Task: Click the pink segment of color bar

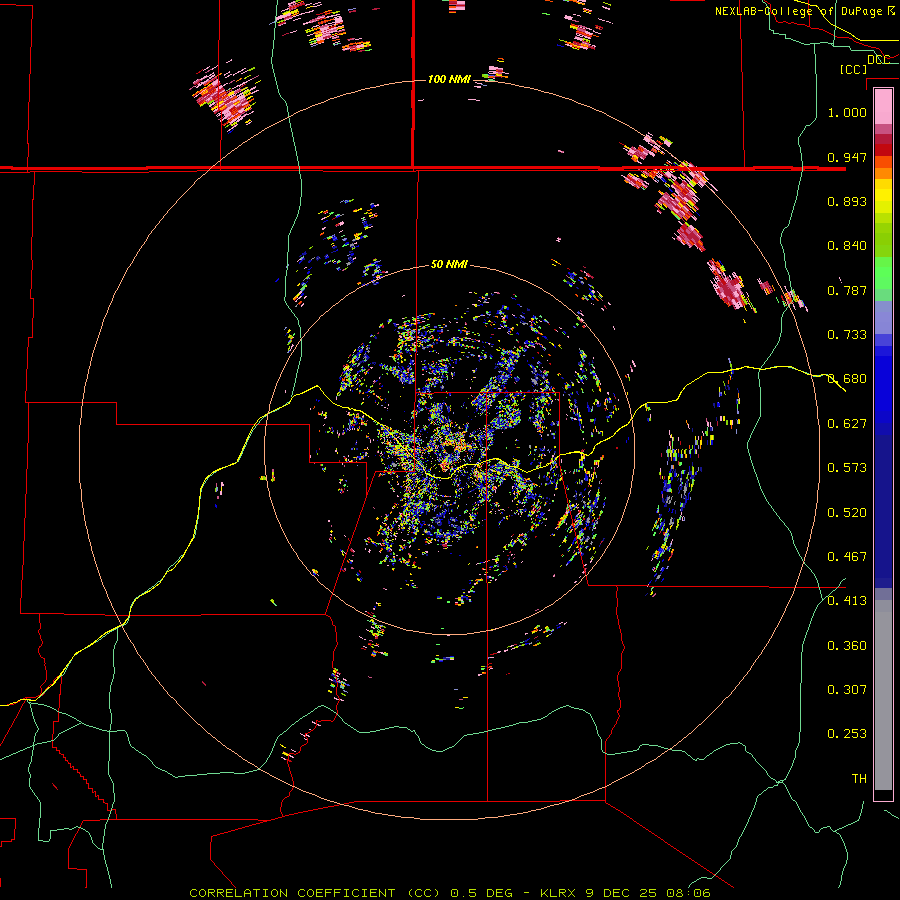Action: coord(883,106)
